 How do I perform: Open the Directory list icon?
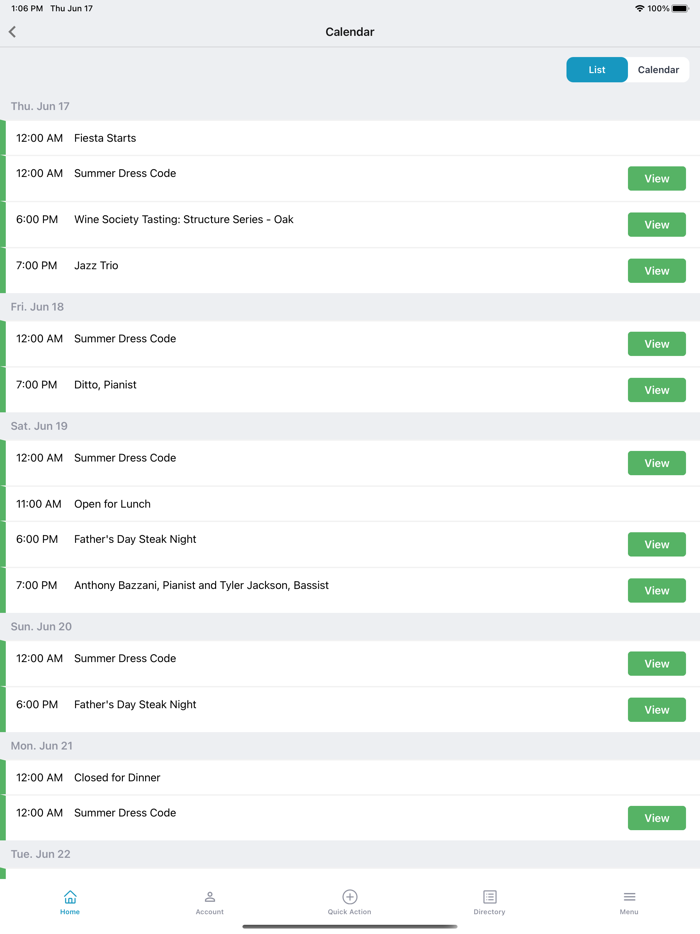[489, 897]
